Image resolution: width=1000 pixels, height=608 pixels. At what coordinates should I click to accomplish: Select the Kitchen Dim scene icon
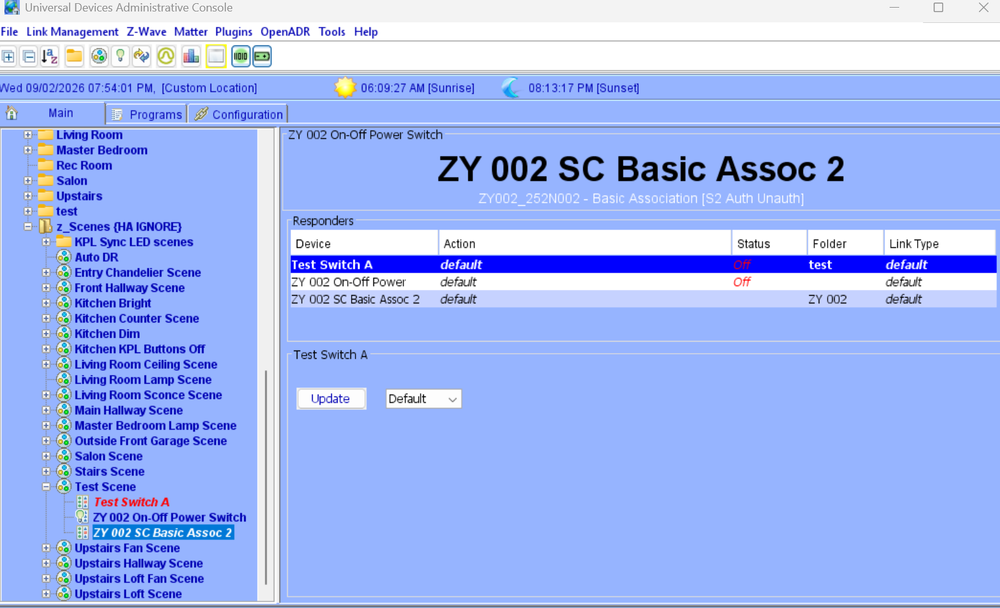63,334
